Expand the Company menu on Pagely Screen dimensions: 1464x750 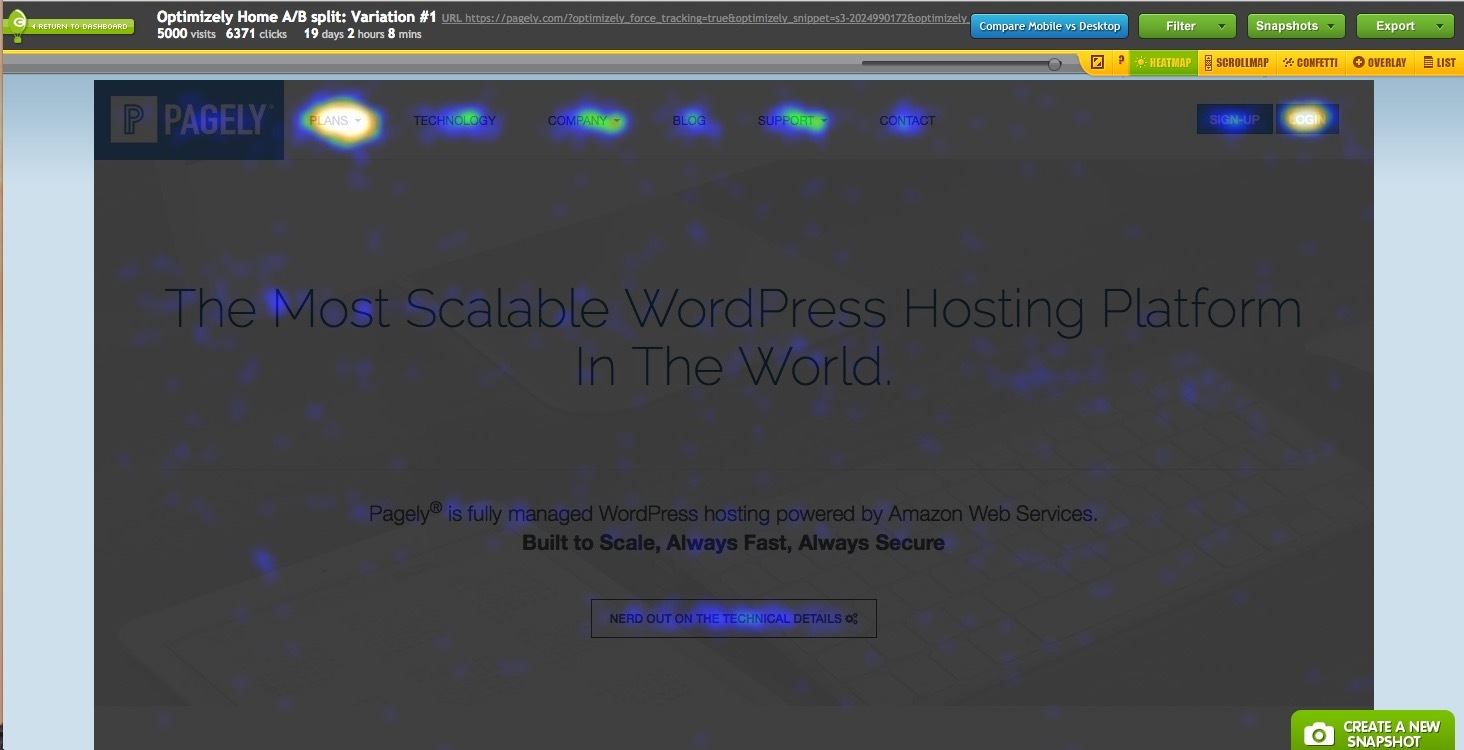coord(584,121)
